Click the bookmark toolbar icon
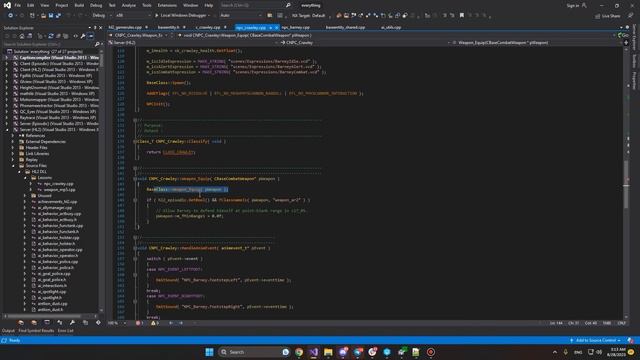Image resolution: width=640 pixels, height=360 pixels. click(462, 16)
